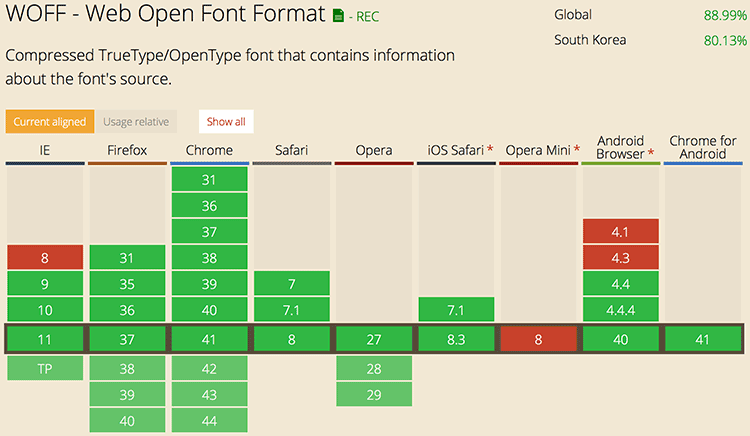Click the red asterisk next to iOS Safari

[490, 149]
